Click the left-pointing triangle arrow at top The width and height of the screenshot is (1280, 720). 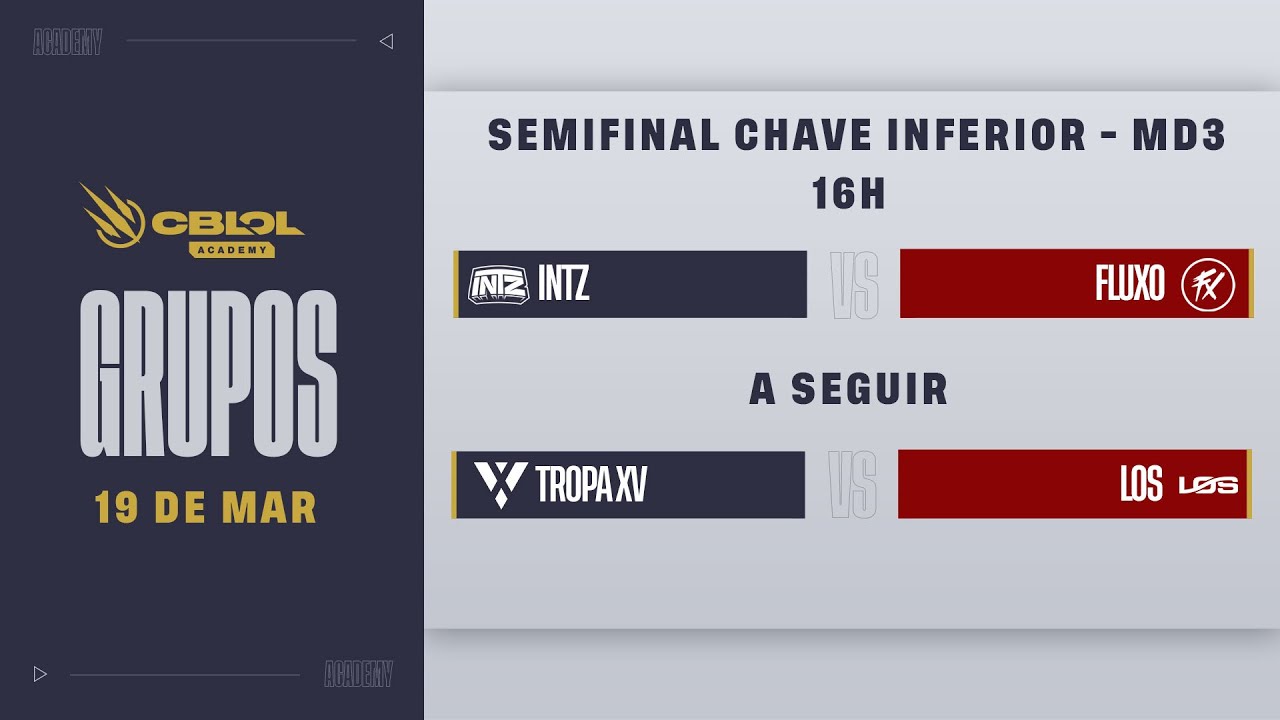(x=387, y=41)
